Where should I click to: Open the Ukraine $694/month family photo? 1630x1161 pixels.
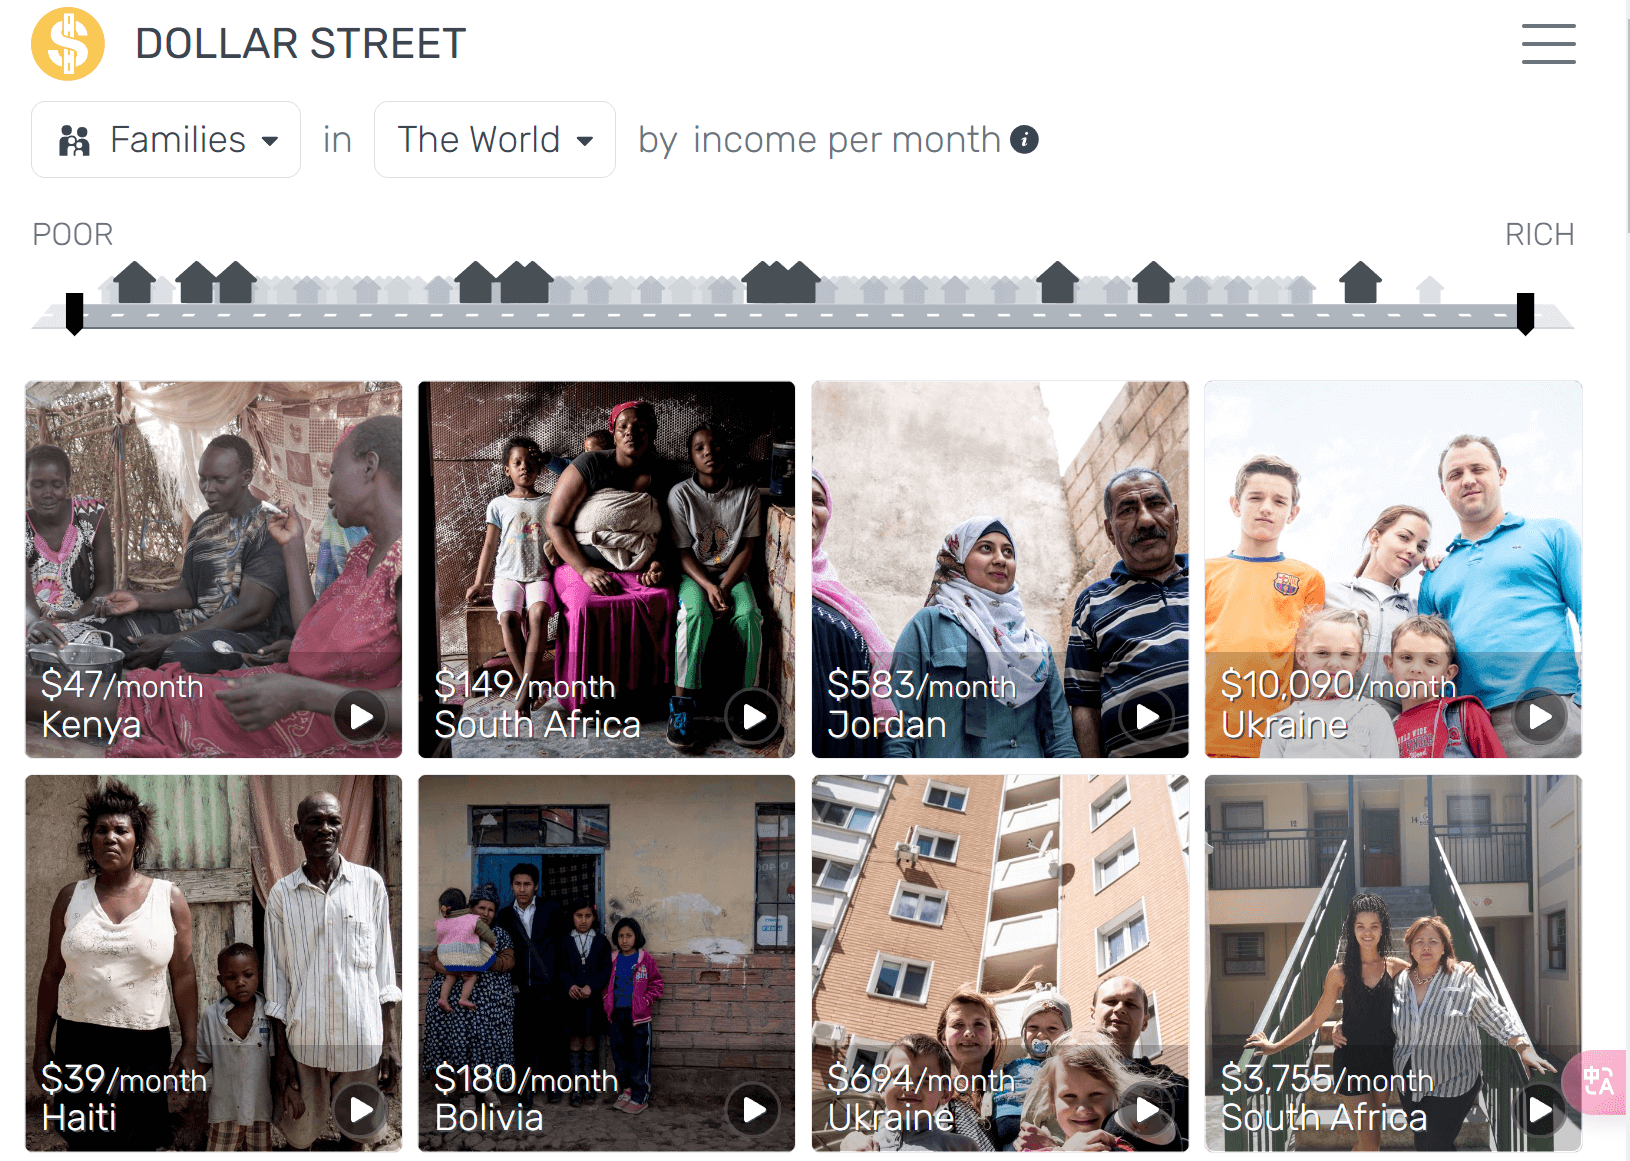pyautogui.click(x=1000, y=963)
